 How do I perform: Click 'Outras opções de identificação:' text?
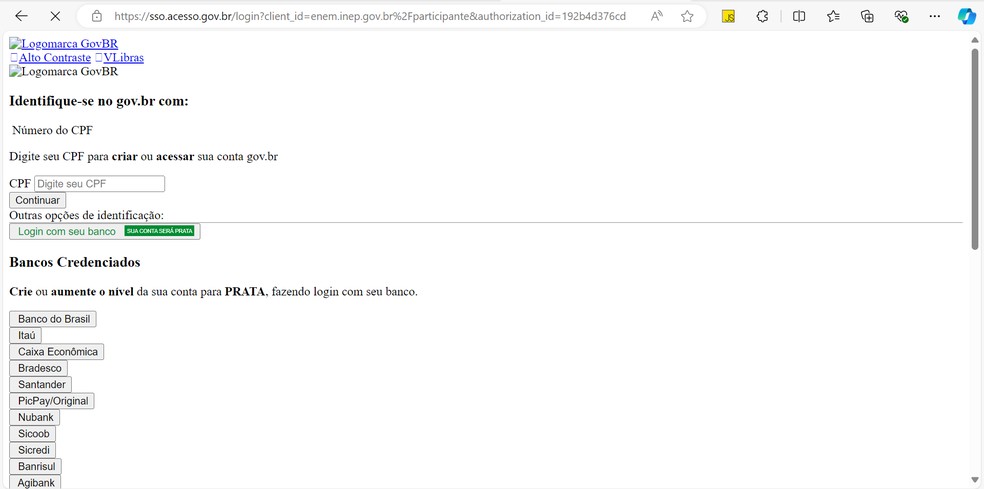pyautogui.click(x=87, y=215)
